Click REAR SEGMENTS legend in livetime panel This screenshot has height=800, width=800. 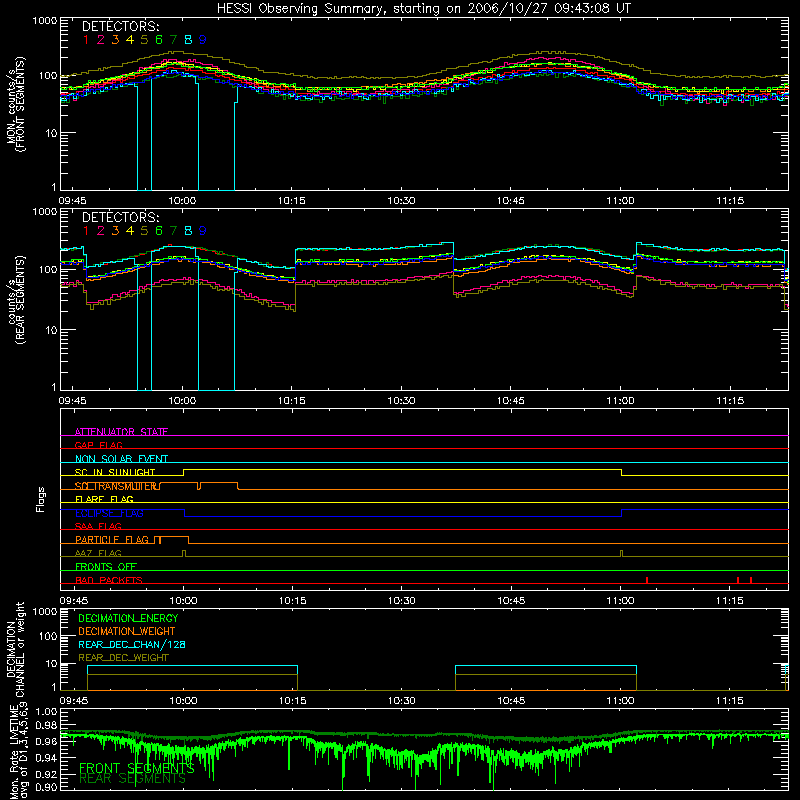pos(133,779)
